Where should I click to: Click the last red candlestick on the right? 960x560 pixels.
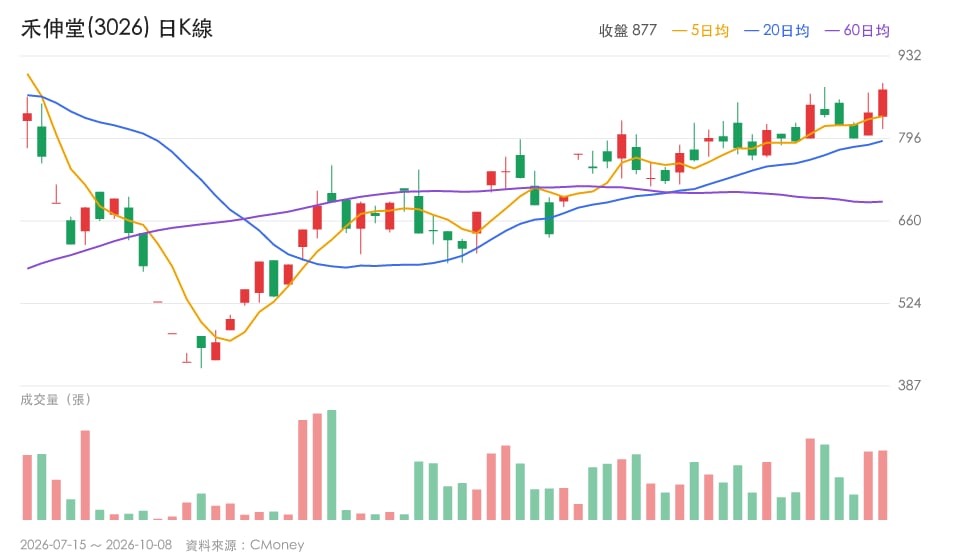tap(882, 103)
